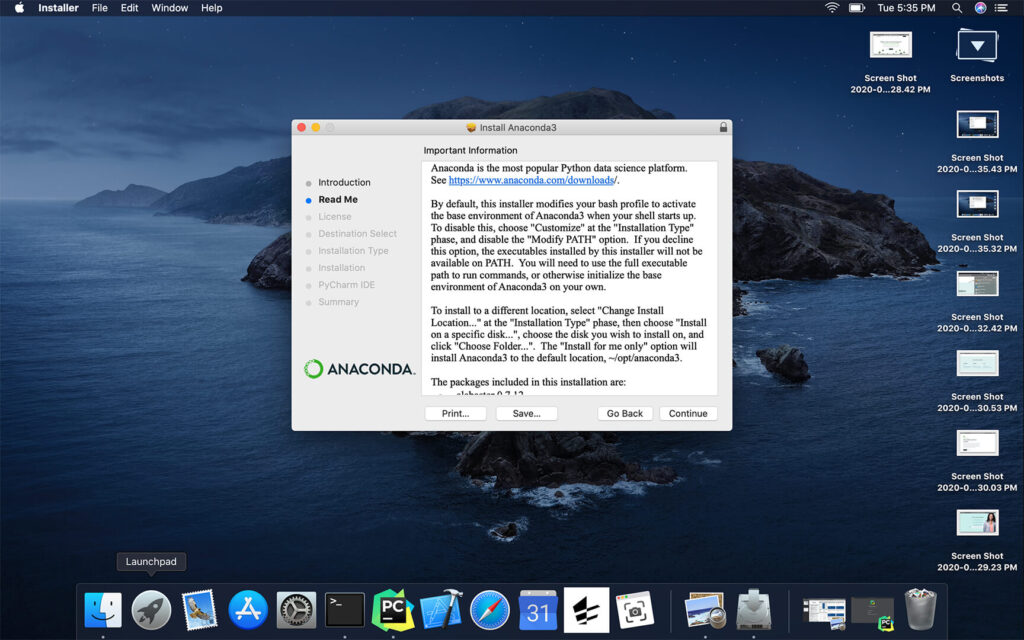Open the Installer app menu
The image size is (1024, 640).
(58, 8)
